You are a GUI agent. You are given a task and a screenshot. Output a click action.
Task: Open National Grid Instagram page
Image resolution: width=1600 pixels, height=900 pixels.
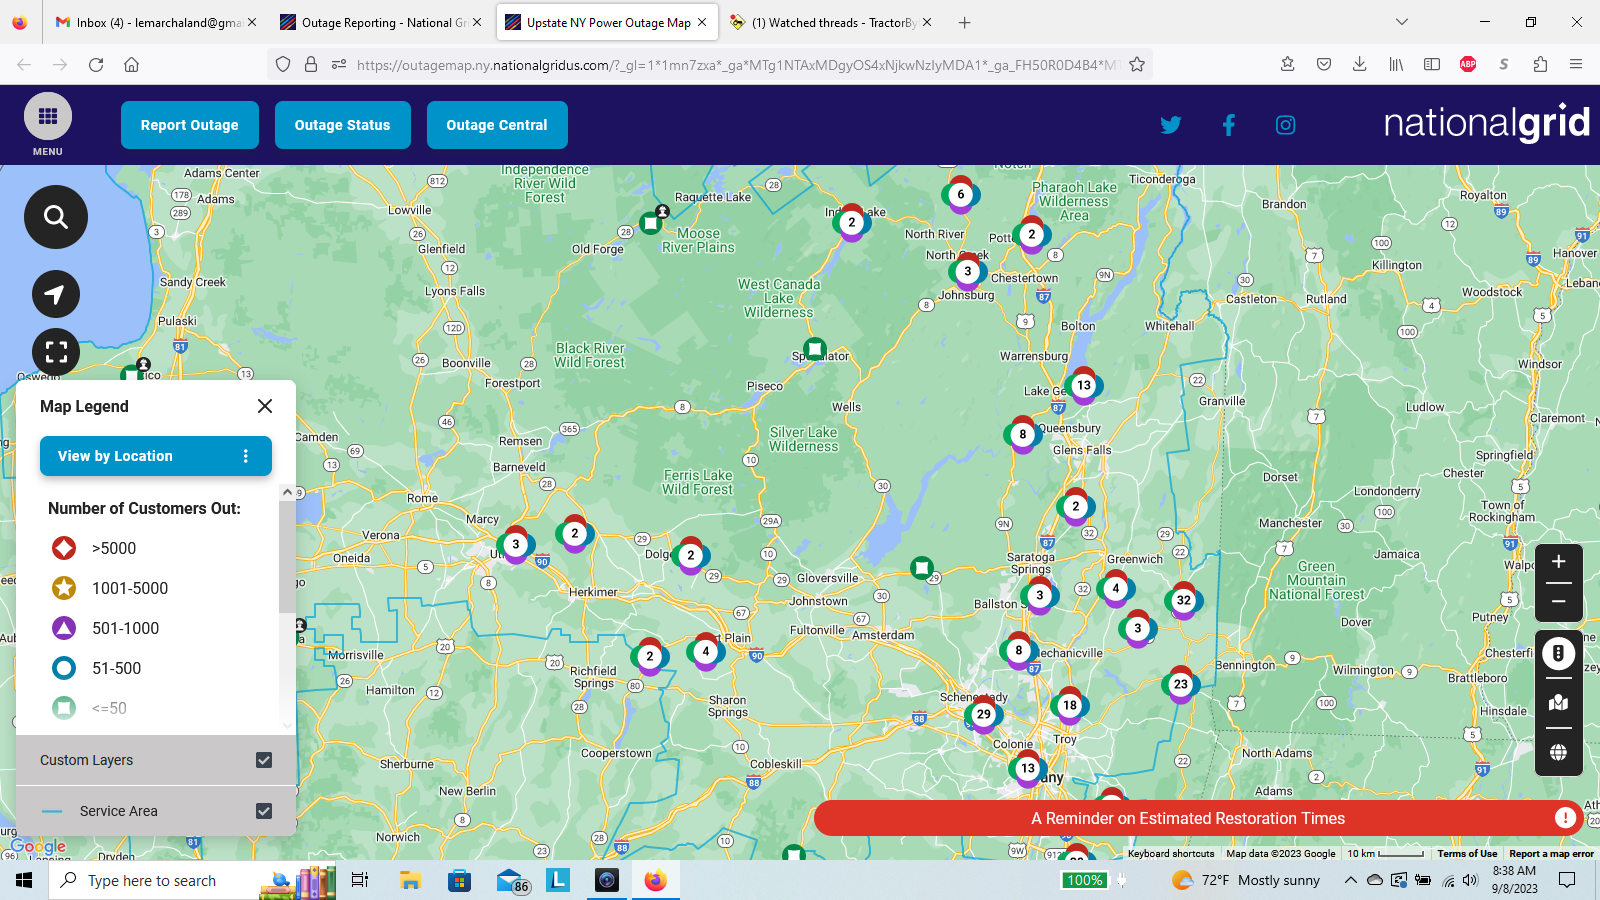[x=1286, y=125]
